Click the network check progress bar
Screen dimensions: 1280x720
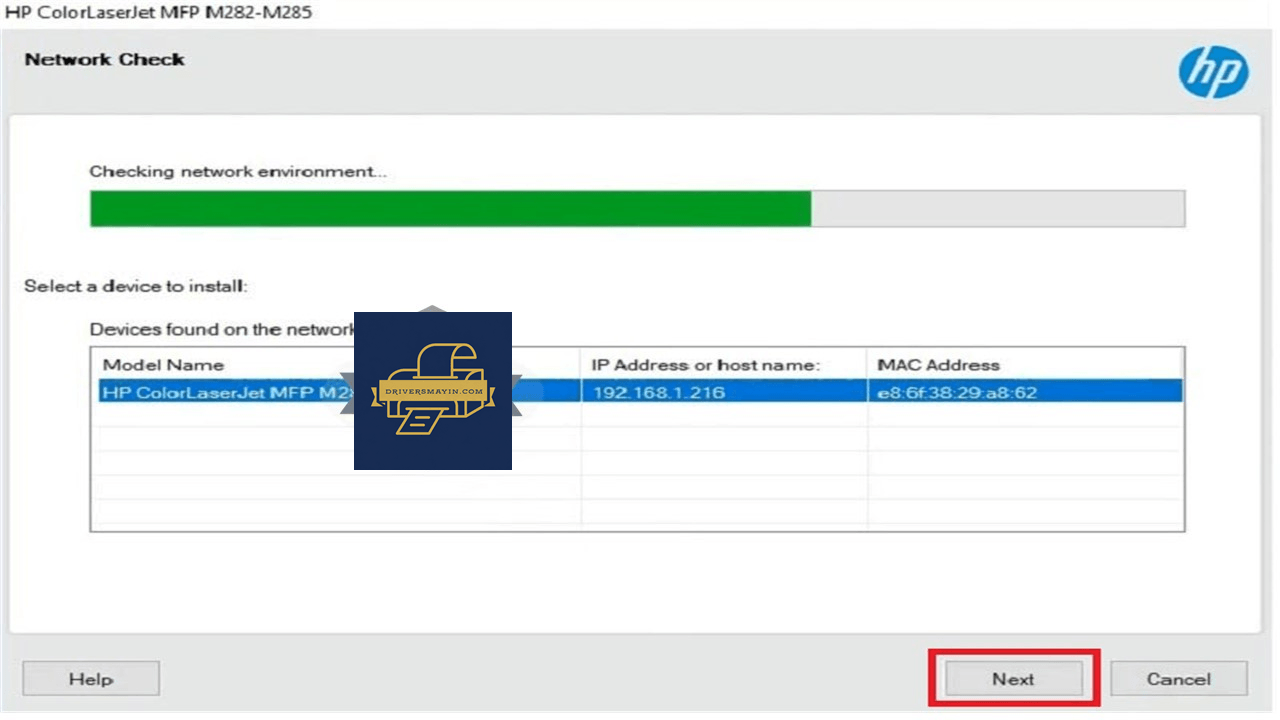(x=637, y=209)
